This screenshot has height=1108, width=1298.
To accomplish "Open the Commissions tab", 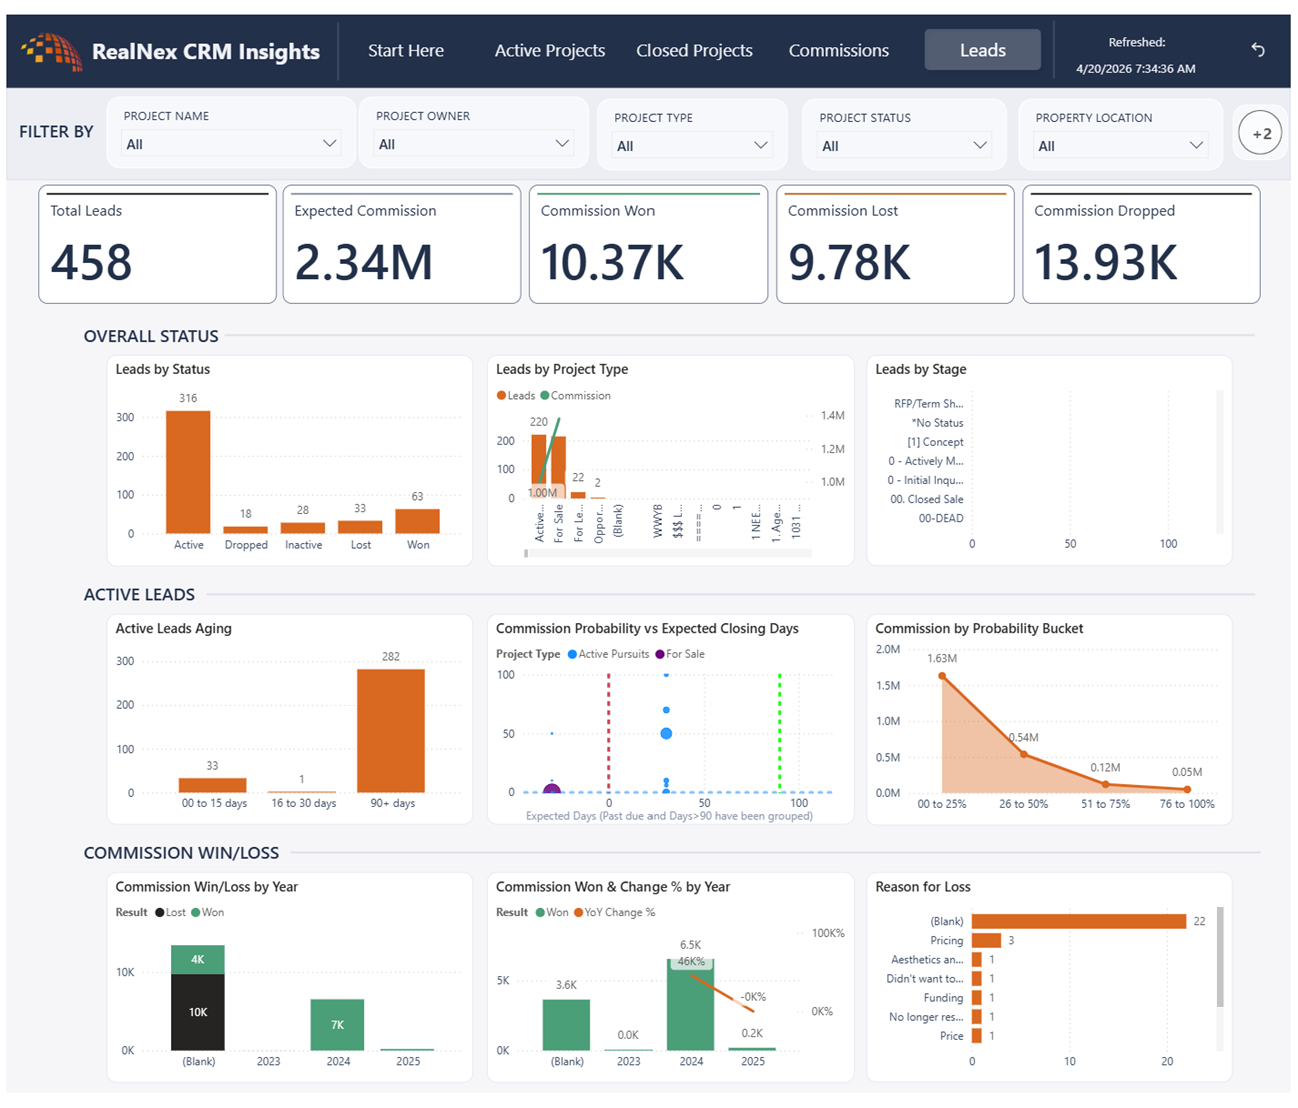I will [838, 50].
